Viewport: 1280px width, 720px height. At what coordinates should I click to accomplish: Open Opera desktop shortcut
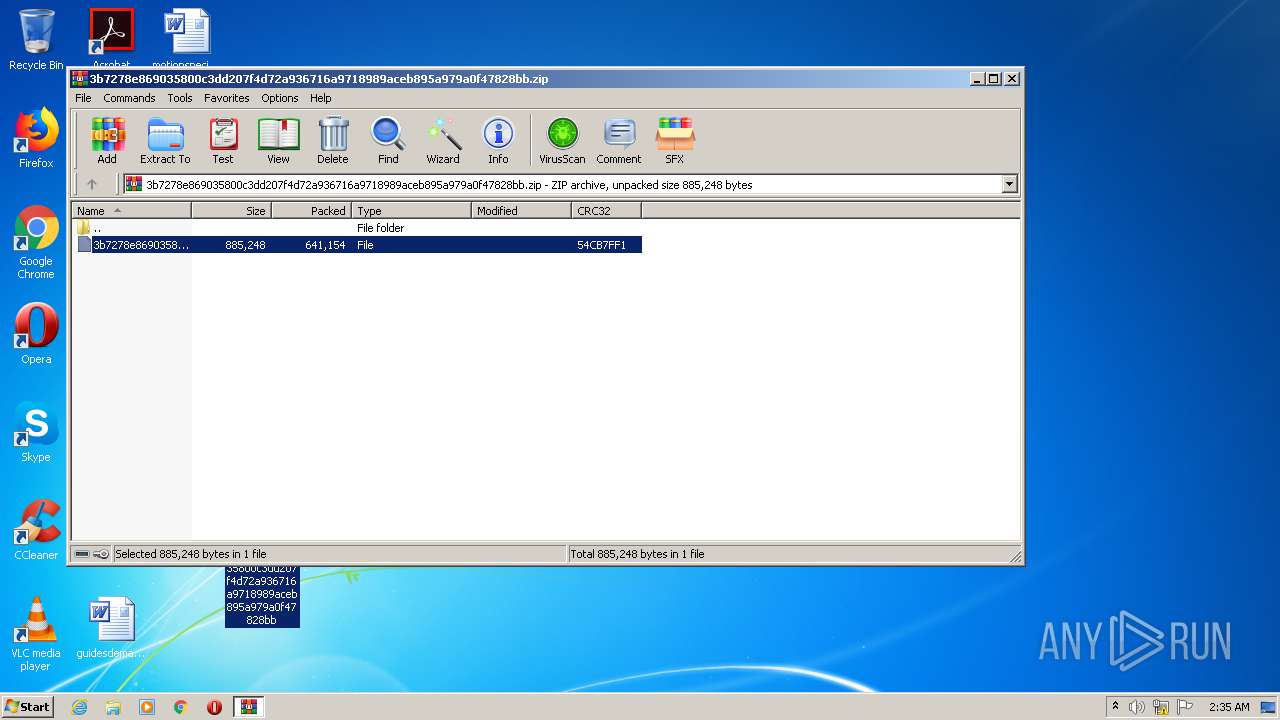(x=36, y=334)
